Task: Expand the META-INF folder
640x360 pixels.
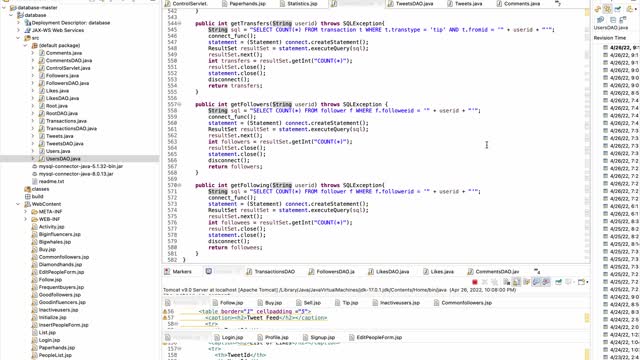Action: [x=26, y=211]
